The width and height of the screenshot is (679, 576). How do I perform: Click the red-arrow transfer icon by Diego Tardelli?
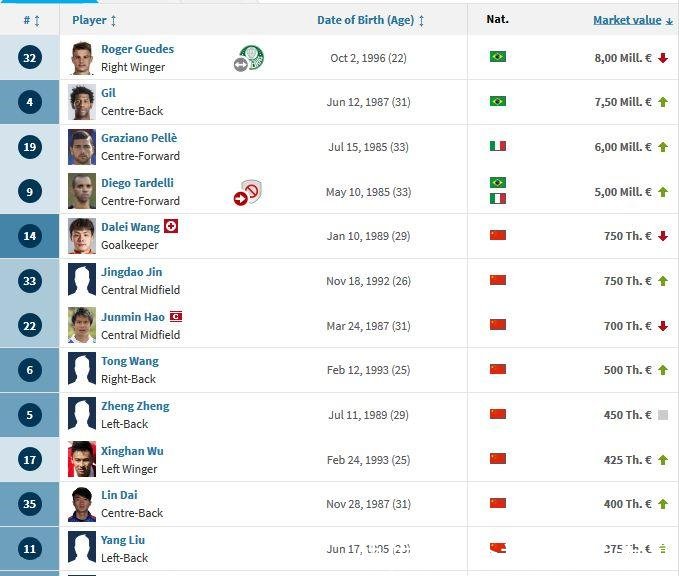tap(241, 198)
